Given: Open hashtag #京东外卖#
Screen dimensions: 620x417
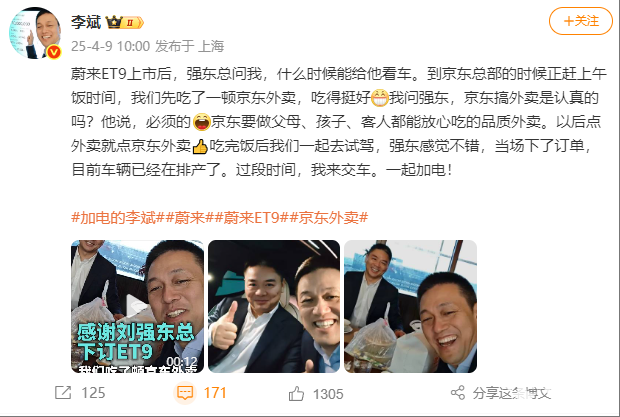Looking at the screenshot, I should tap(329, 217).
